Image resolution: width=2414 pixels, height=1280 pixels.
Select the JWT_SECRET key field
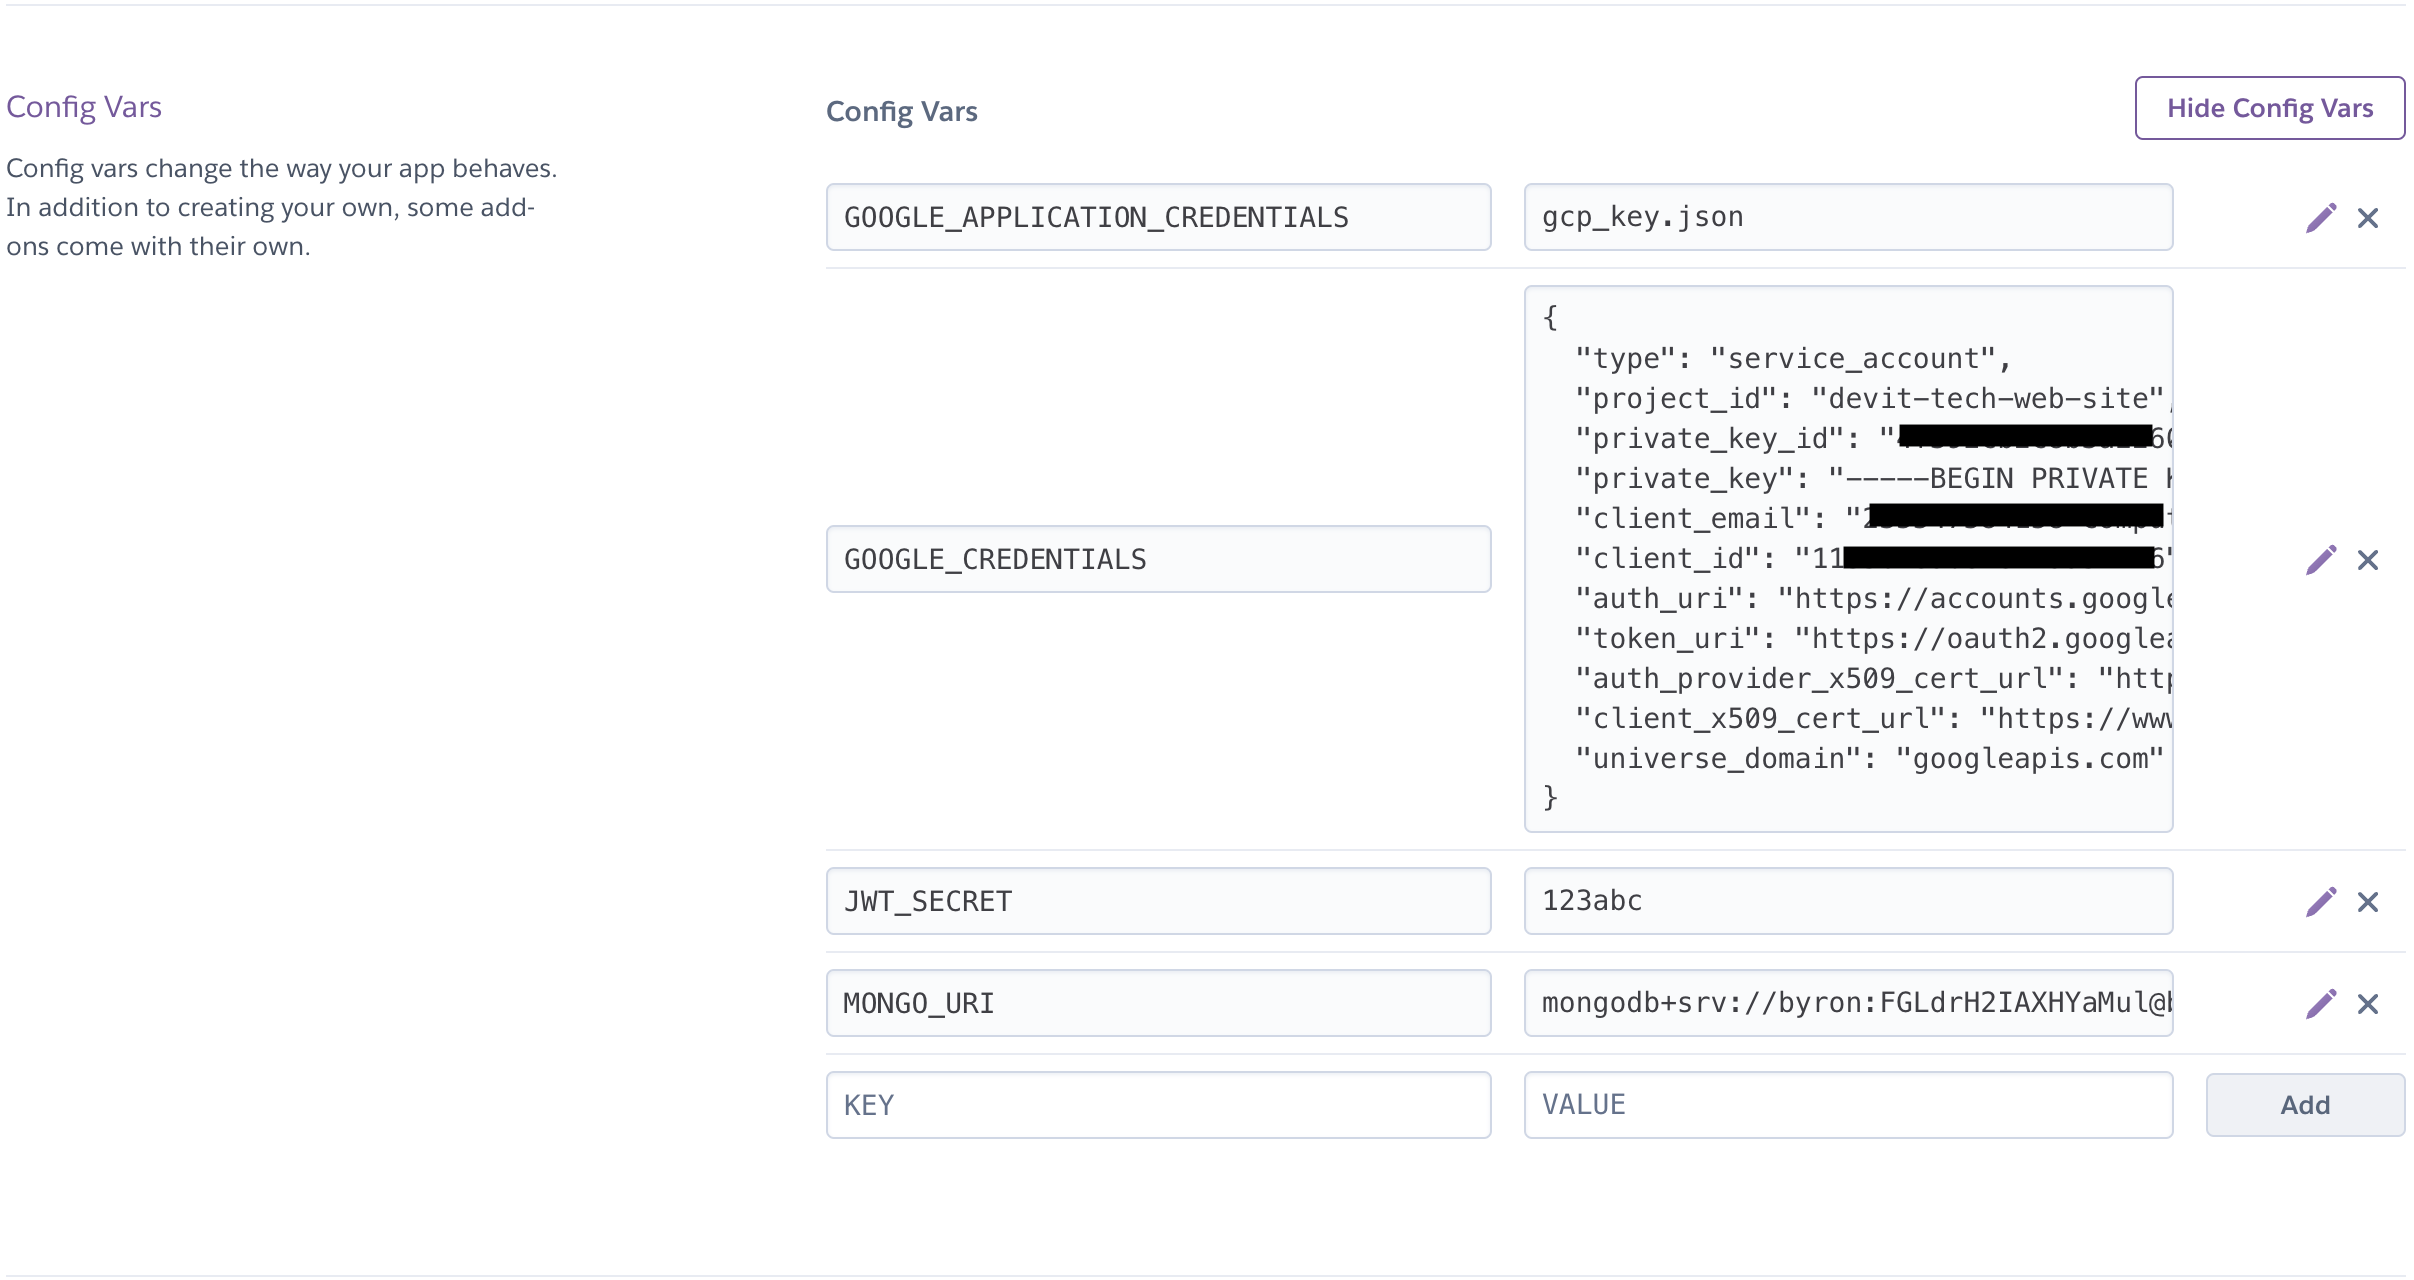click(x=1158, y=901)
